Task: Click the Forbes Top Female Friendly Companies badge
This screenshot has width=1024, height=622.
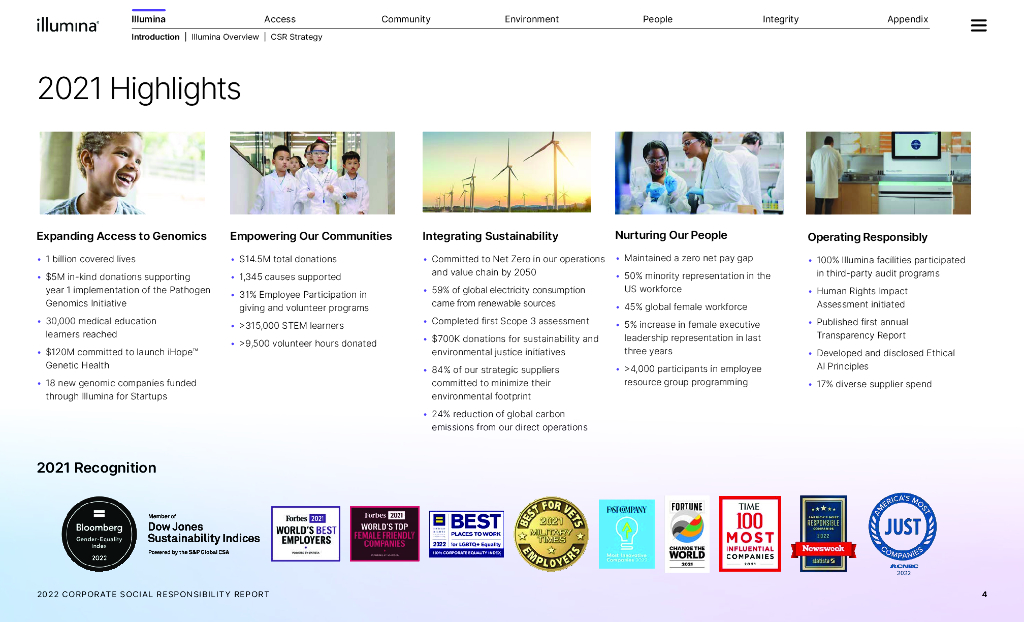Action: point(385,534)
